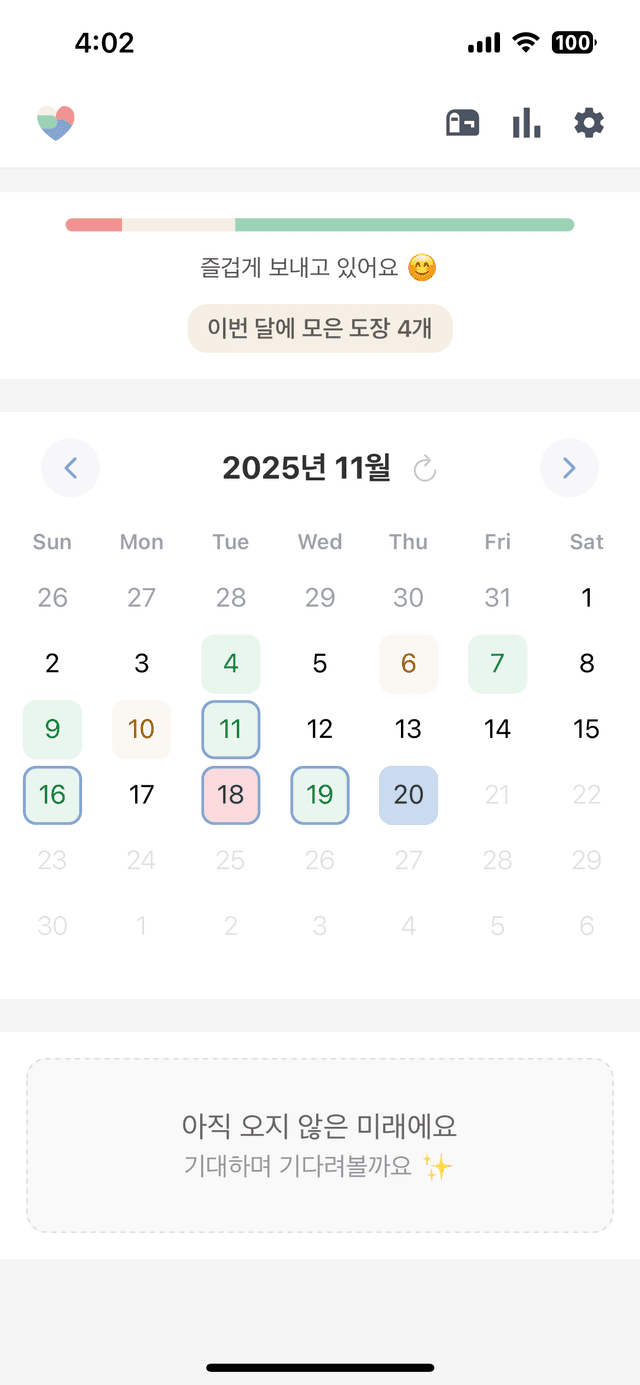Open the mailbox icon
Image resolution: width=640 pixels, height=1385 pixels.
click(x=462, y=123)
